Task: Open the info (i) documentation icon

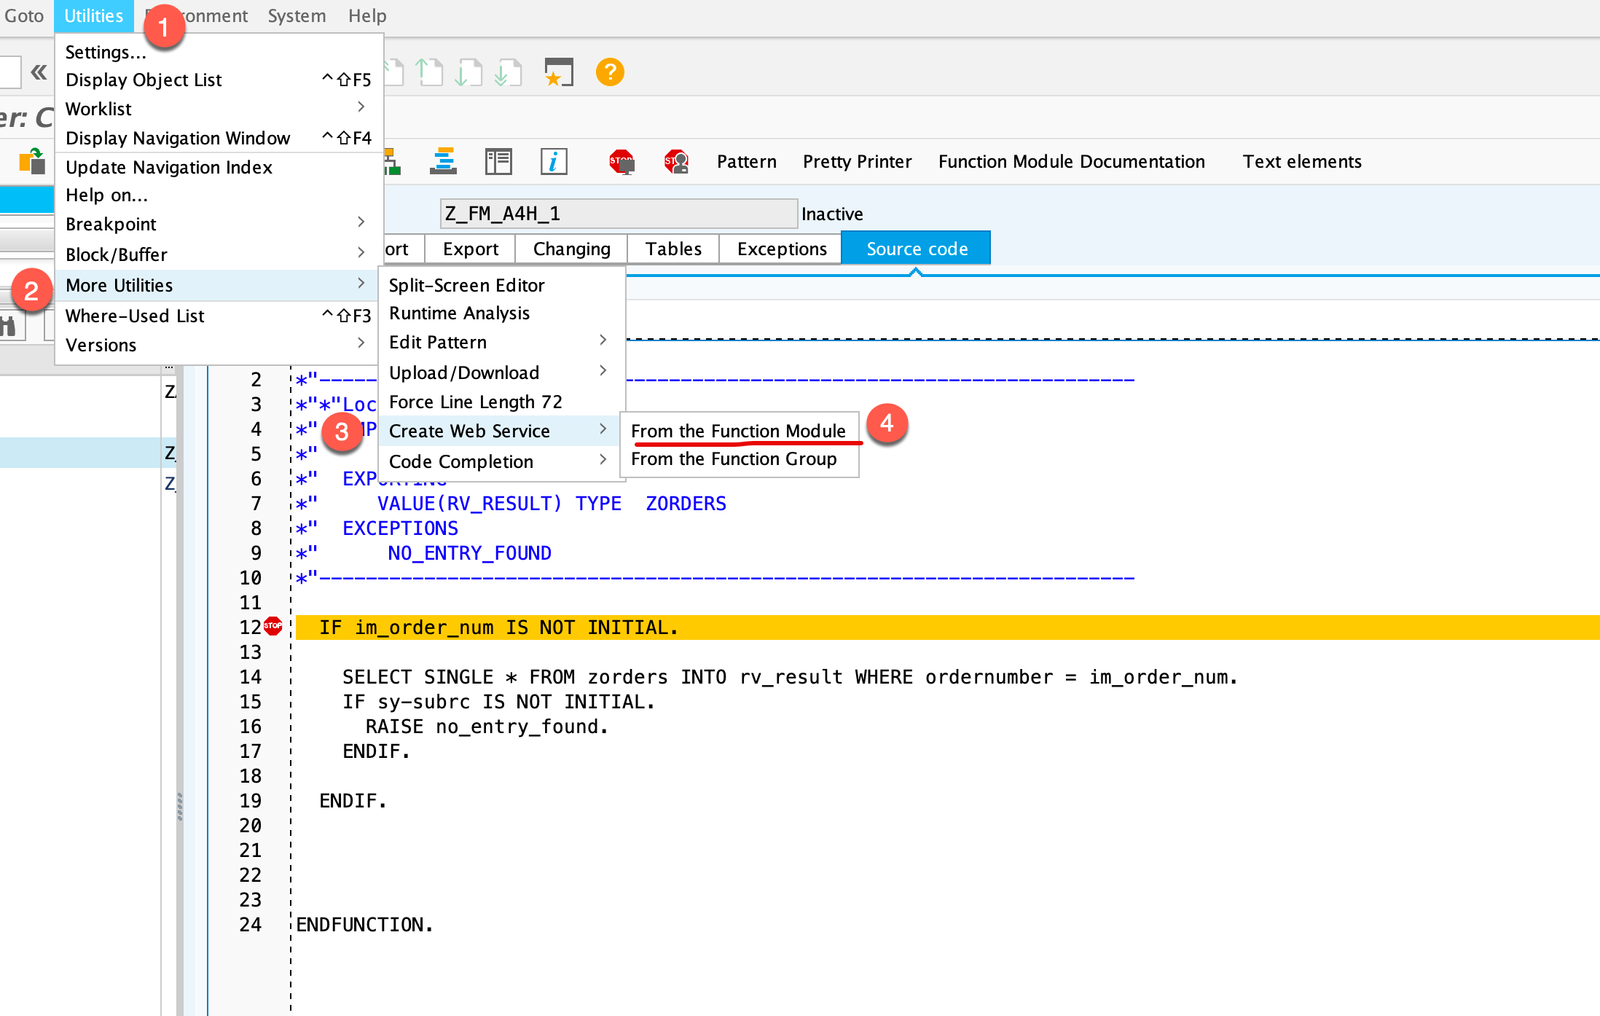Action: coord(553,161)
